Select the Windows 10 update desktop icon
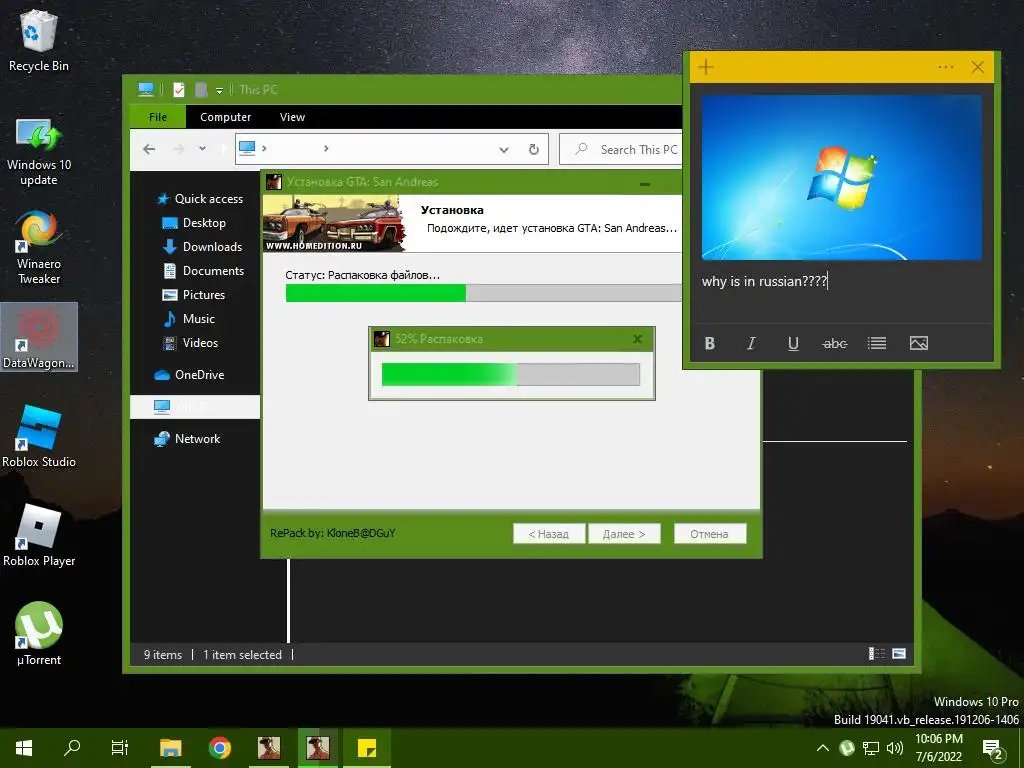 [39, 152]
